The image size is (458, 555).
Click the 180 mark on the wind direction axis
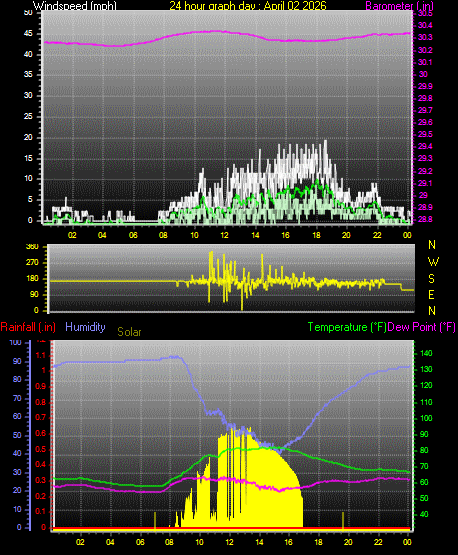[x=32, y=279]
